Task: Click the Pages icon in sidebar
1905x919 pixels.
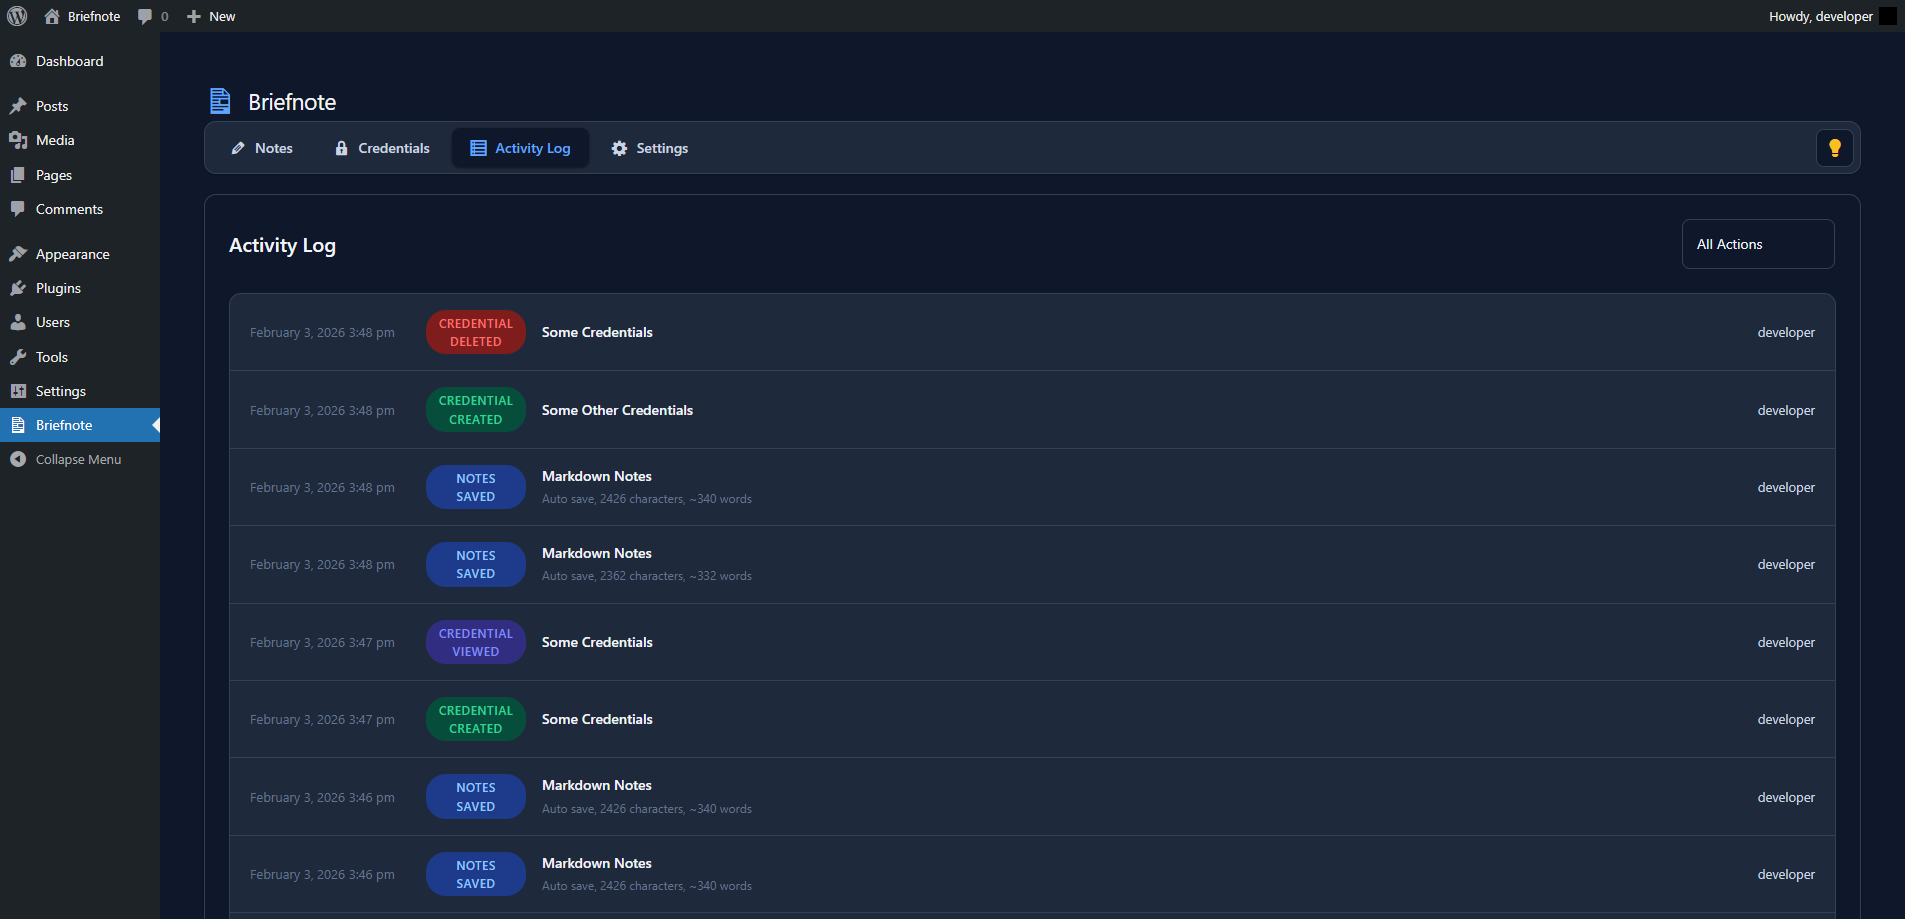Action: [x=18, y=175]
